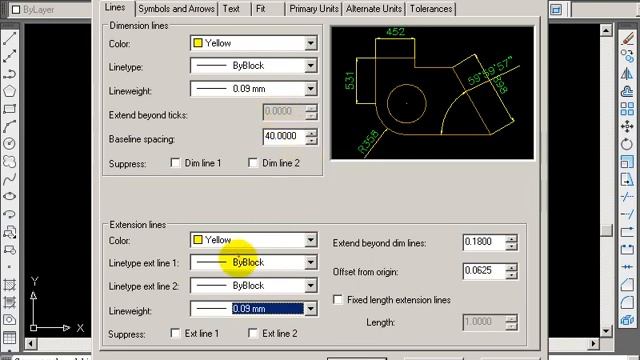
Task: Select the Polygon tool
Action: [9, 91]
